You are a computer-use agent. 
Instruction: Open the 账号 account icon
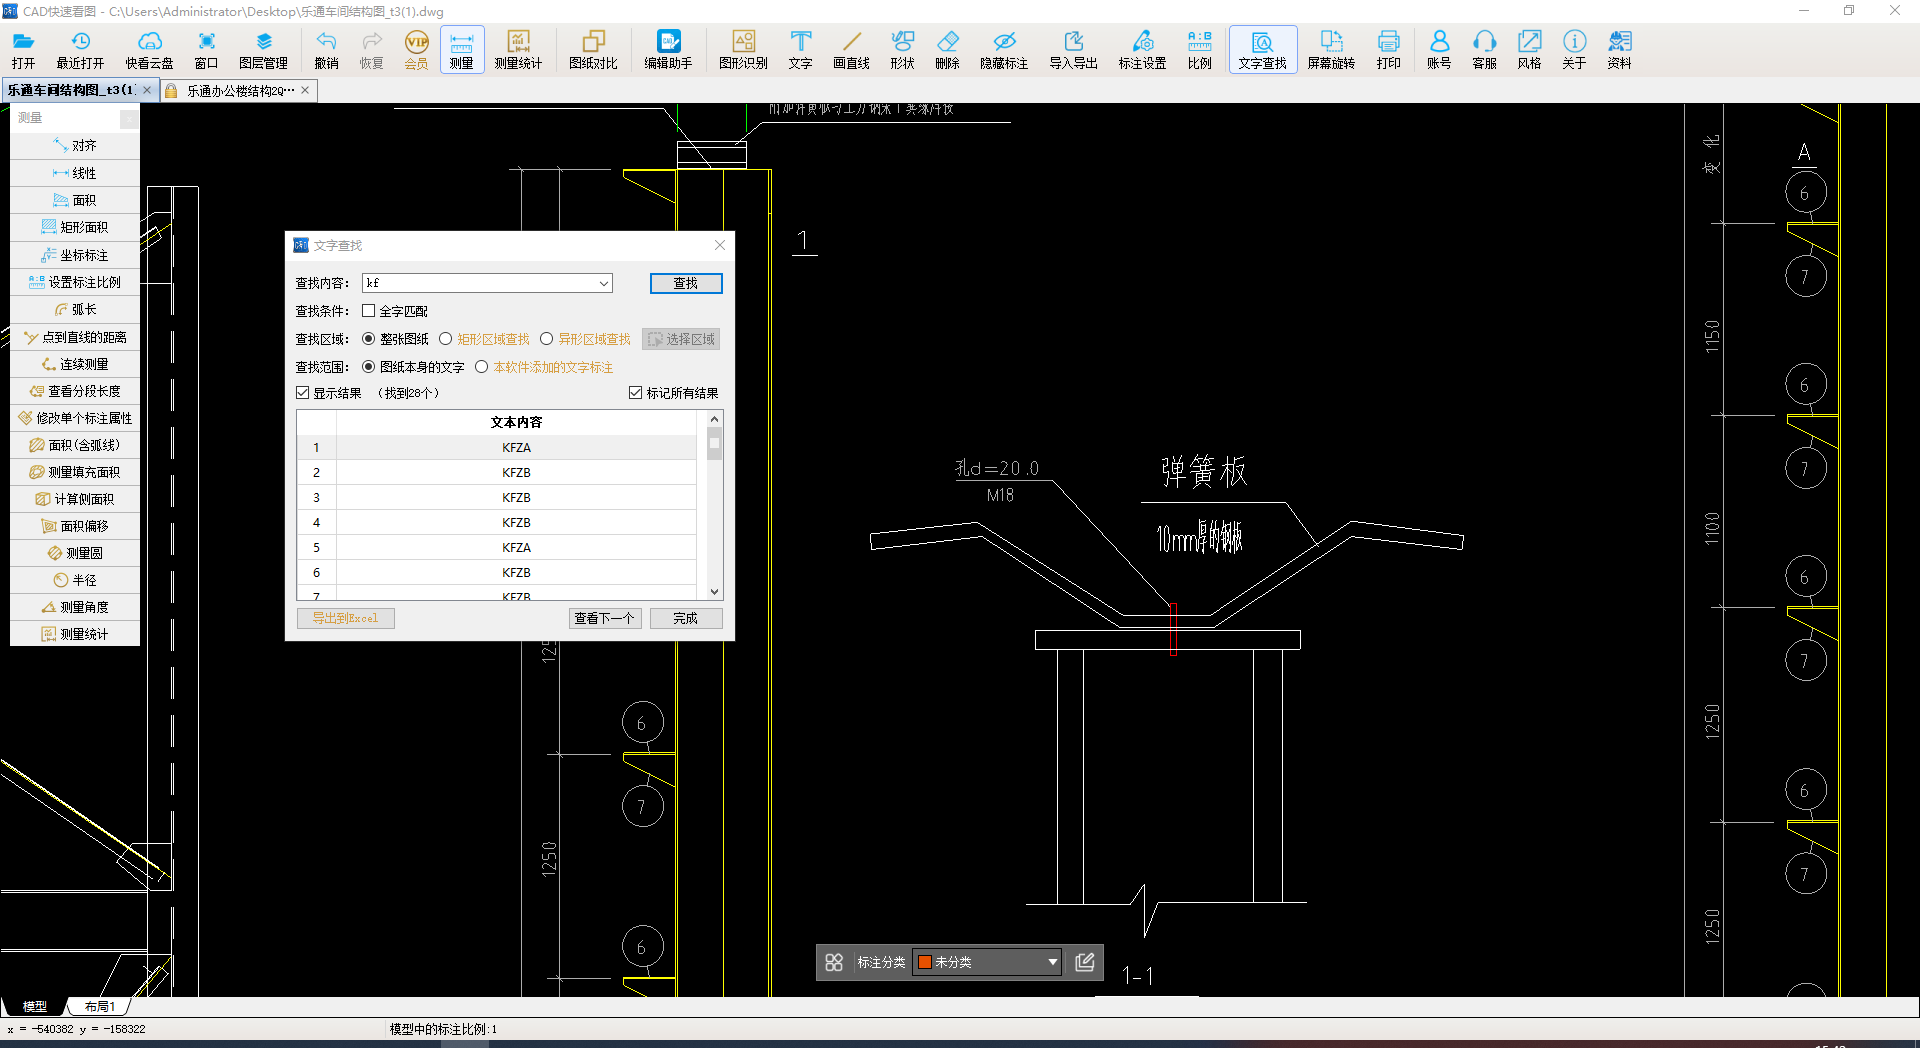click(1439, 49)
